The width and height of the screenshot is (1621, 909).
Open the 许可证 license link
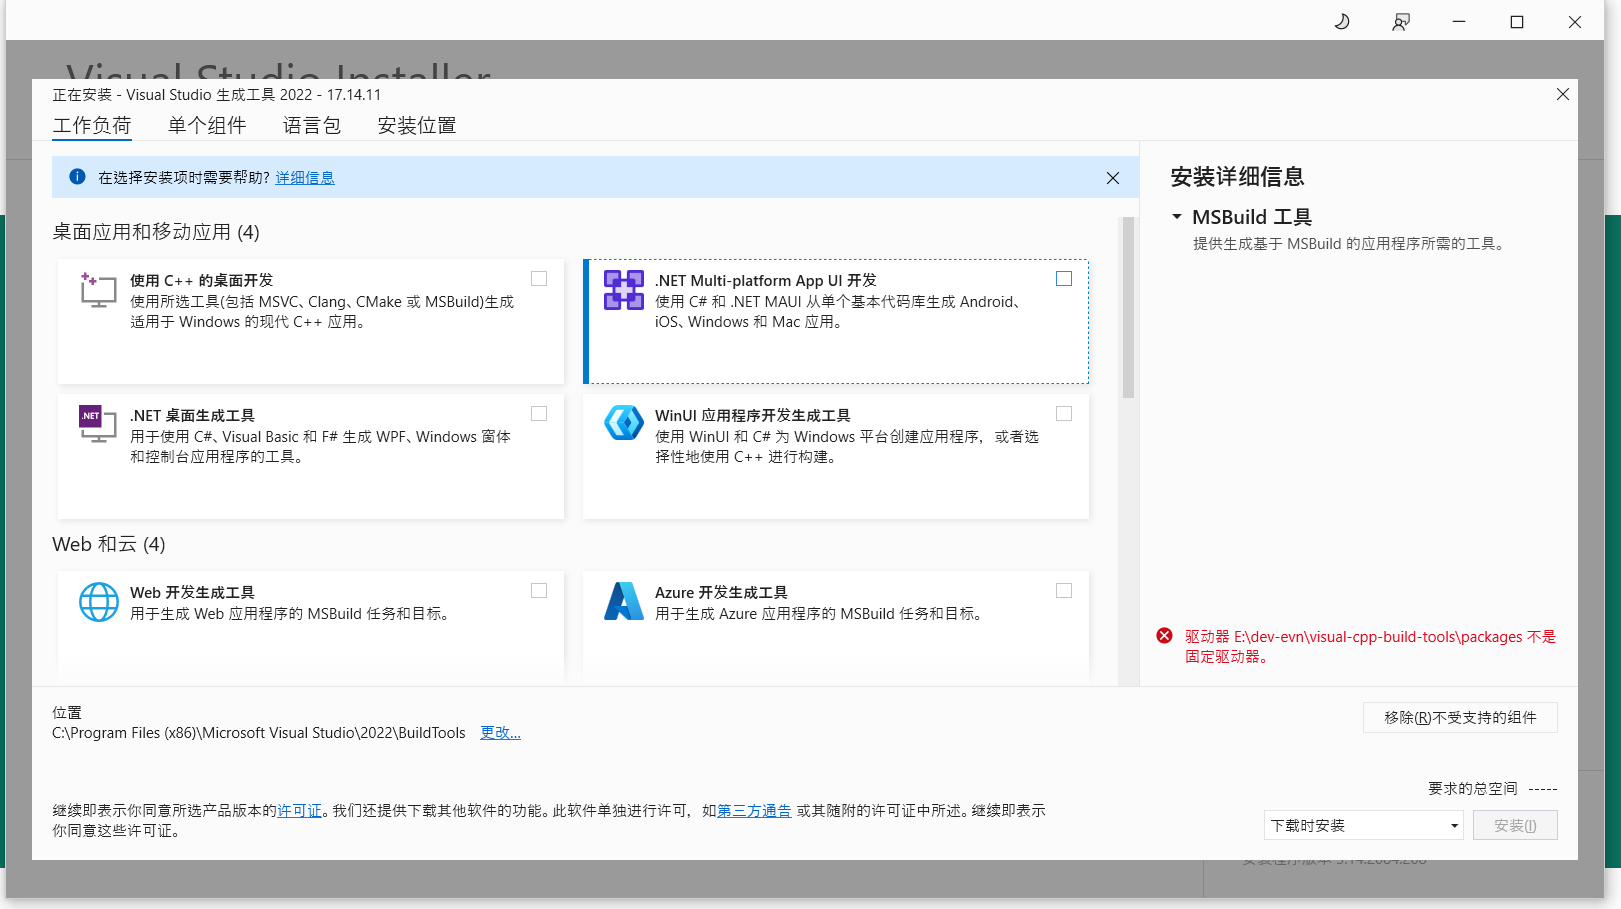300,811
